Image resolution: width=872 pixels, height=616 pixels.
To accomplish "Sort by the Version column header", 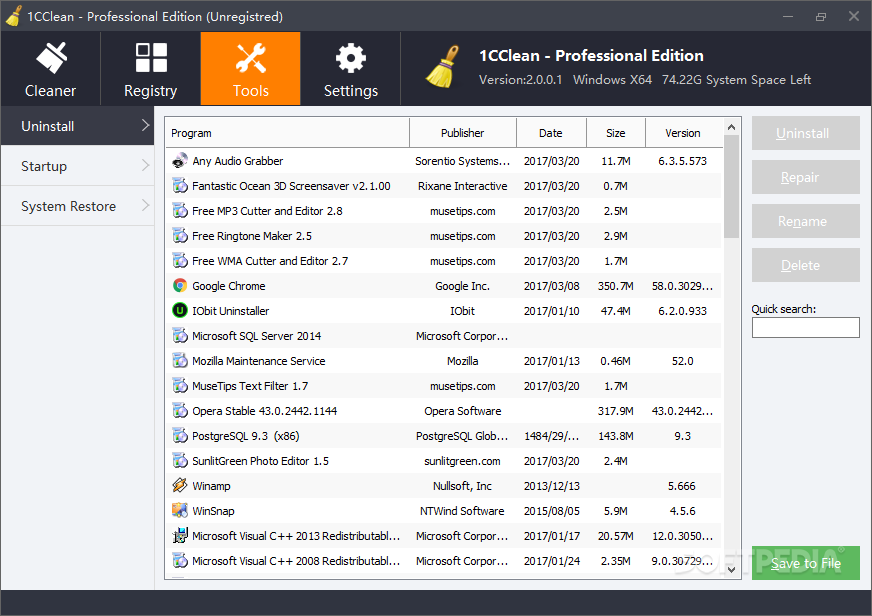I will pyautogui.click(x=683, y=133).
